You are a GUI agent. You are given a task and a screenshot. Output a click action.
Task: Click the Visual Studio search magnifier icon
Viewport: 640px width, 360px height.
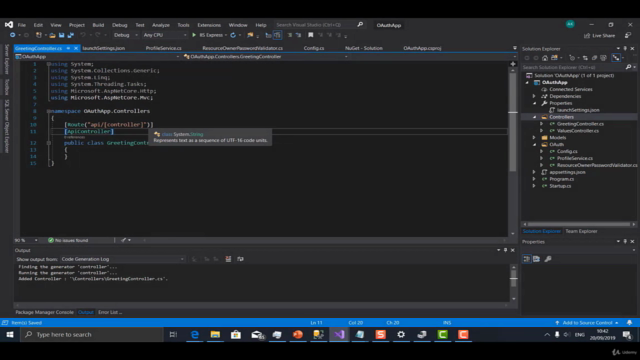(360, 25)
